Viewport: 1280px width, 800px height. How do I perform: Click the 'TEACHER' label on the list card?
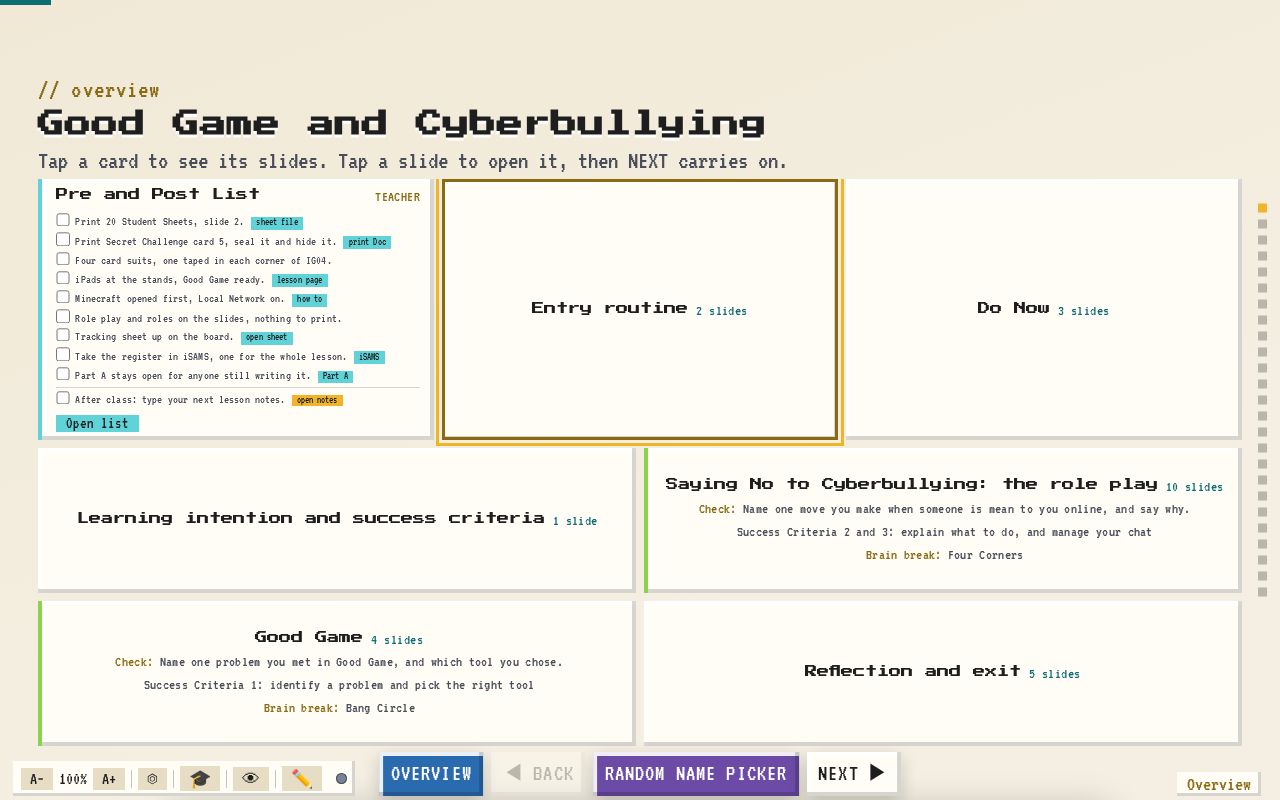point(397,197)
